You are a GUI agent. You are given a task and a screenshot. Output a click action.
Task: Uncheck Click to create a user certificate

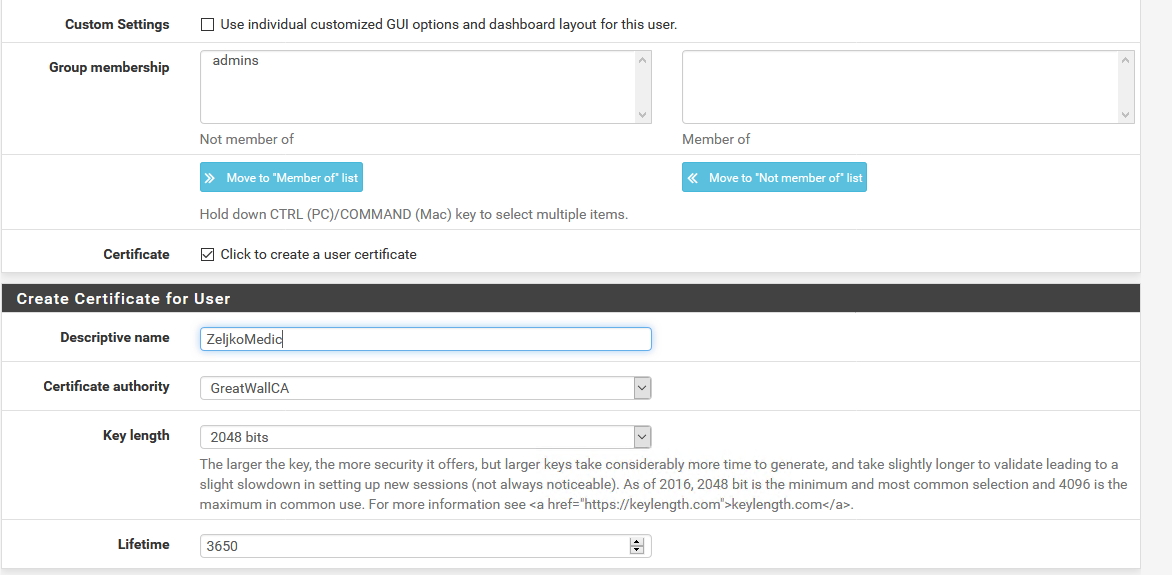tap(207, 255)
